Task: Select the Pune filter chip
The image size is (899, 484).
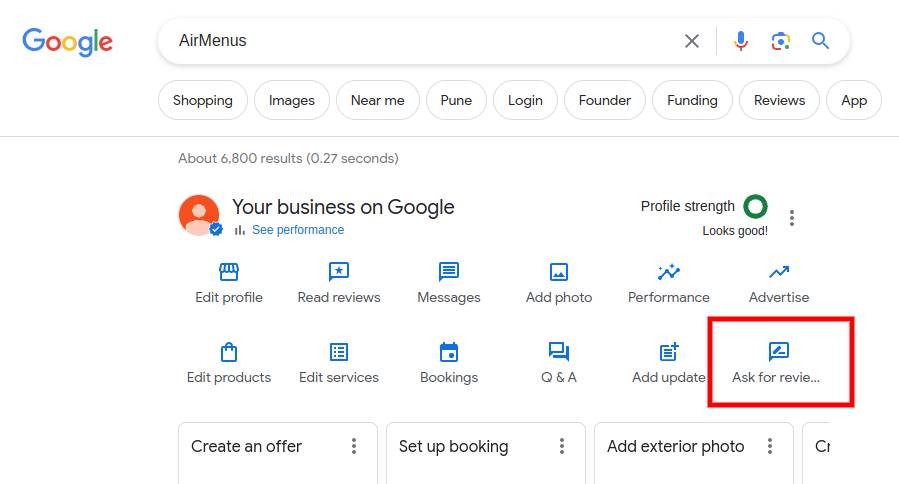Action: (x=456, y=100)
